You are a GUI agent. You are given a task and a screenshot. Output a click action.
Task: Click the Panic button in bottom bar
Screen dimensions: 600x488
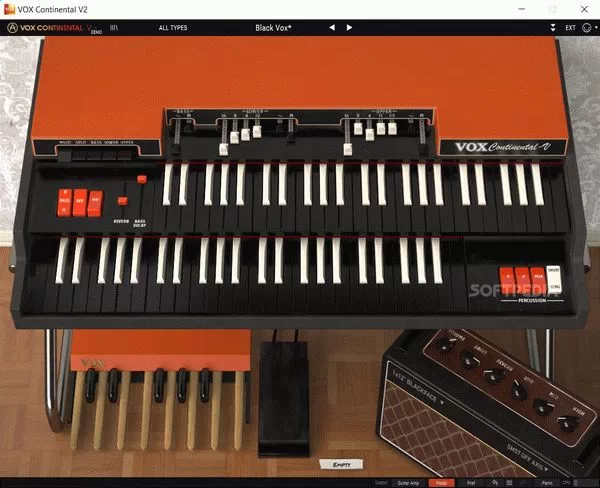click(546, 483)
